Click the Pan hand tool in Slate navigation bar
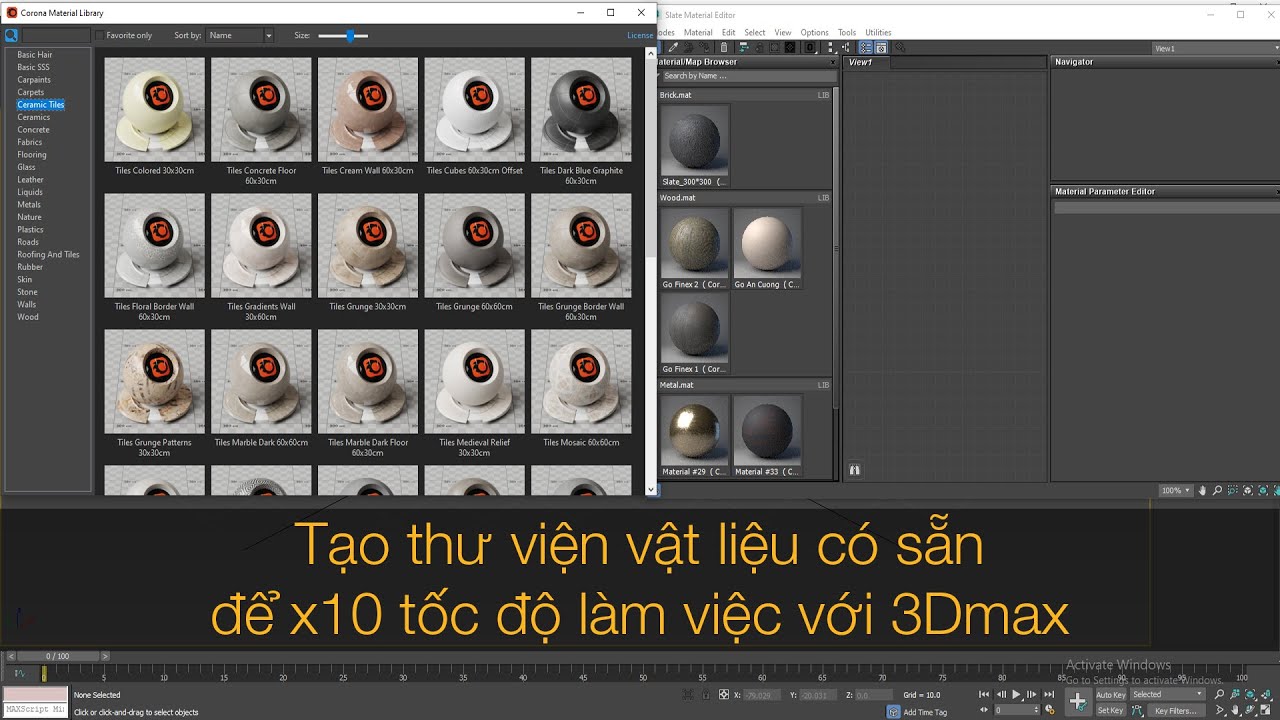 coord(1203,491)
